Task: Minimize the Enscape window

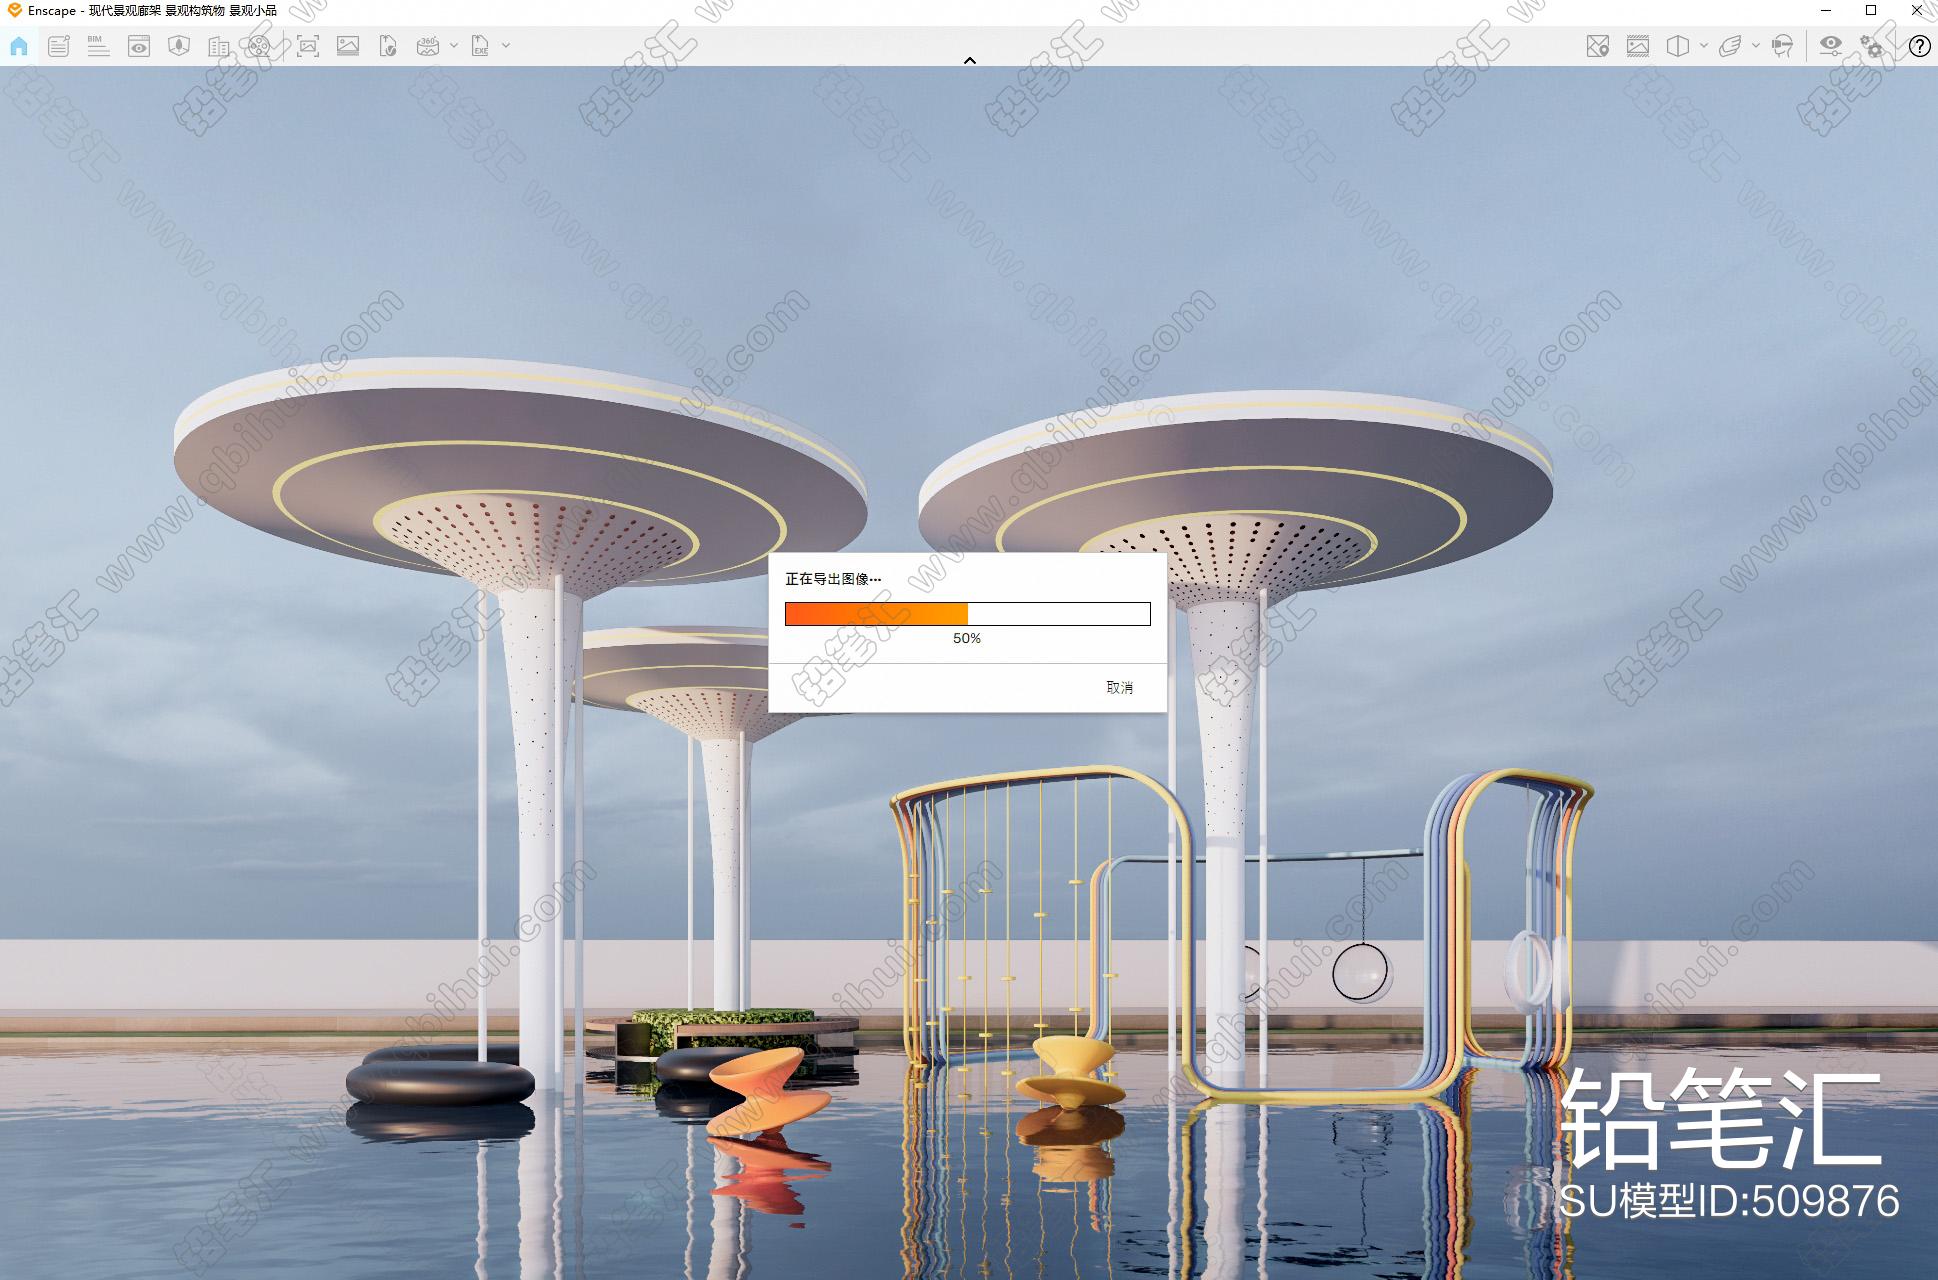Action: pos(1826,11)
